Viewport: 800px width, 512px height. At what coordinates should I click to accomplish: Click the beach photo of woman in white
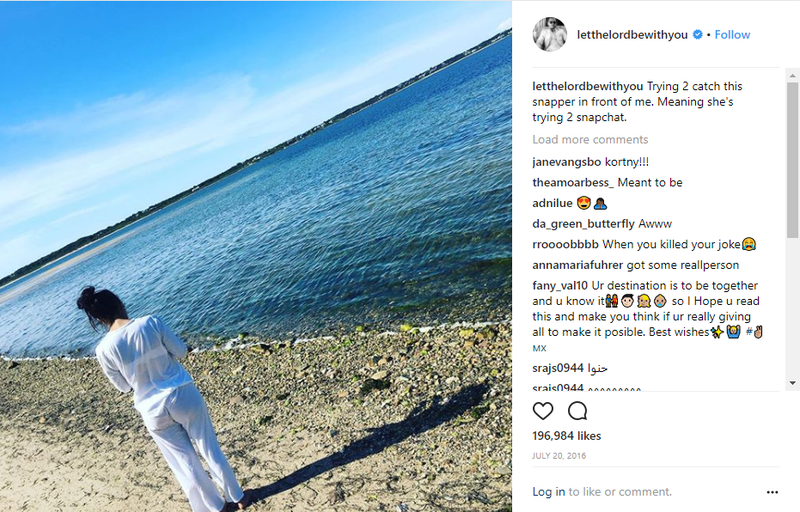coord(256,256)
